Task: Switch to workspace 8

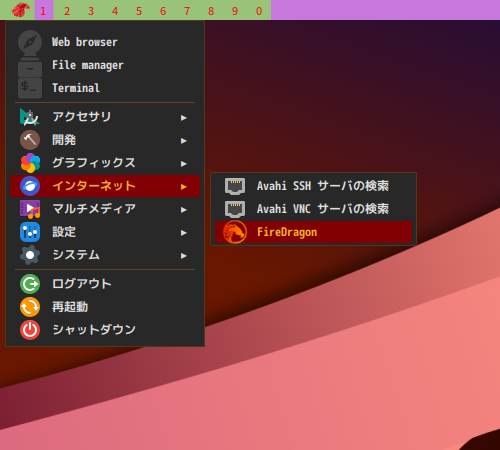Action: point(211,11)
